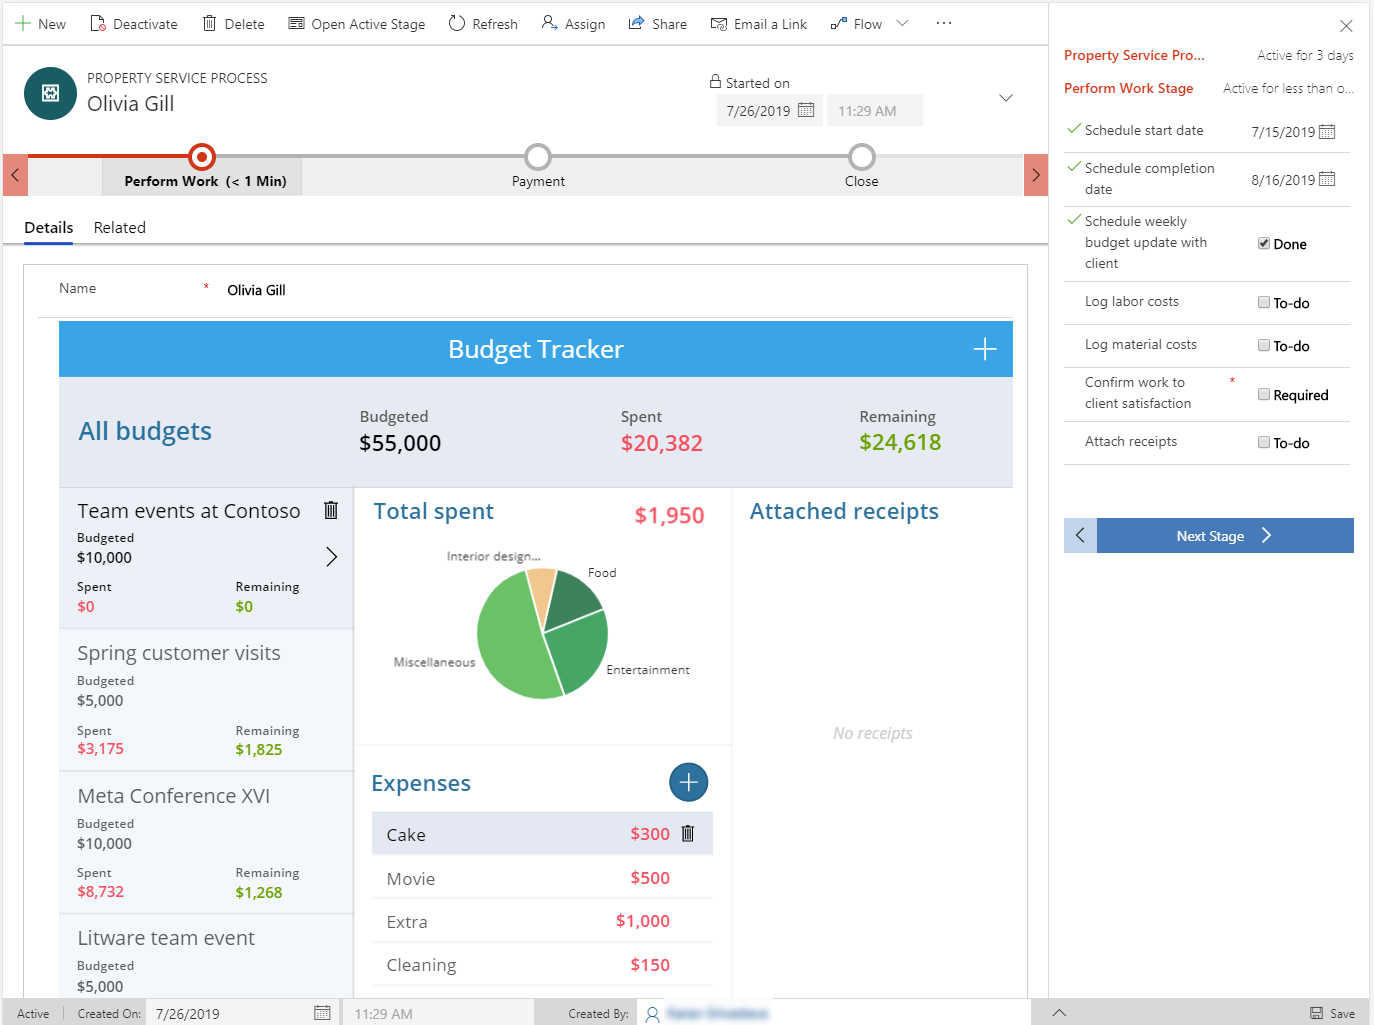
Task: Click the Name field containing Olivia Gill
Action: (600, 290)
